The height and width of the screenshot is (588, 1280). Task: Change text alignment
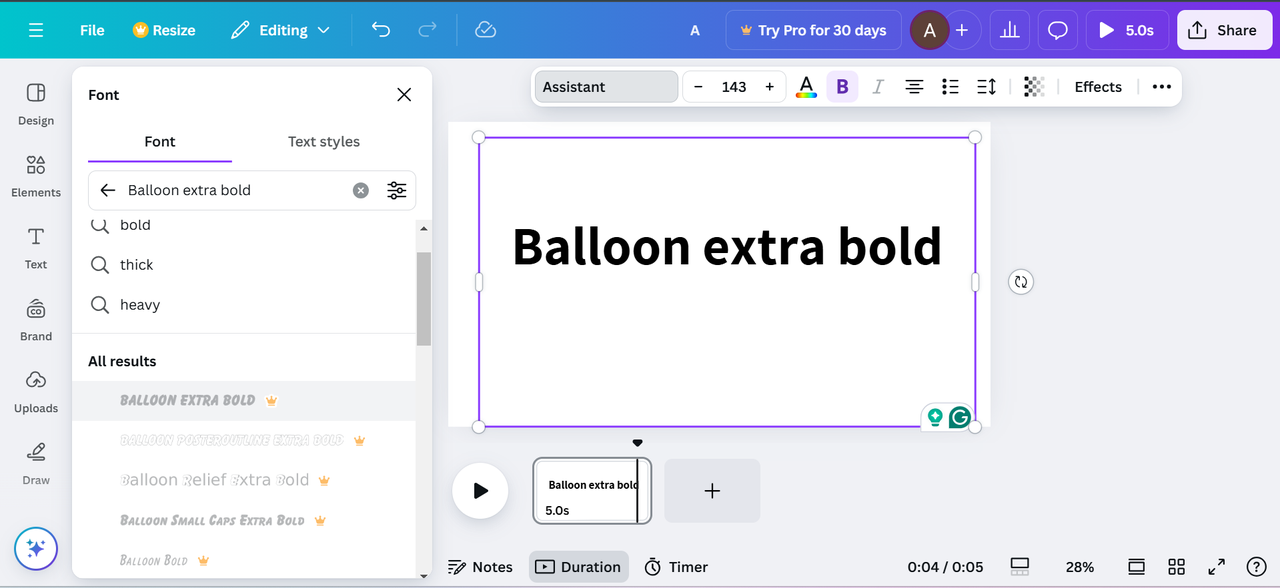point(914,87)
